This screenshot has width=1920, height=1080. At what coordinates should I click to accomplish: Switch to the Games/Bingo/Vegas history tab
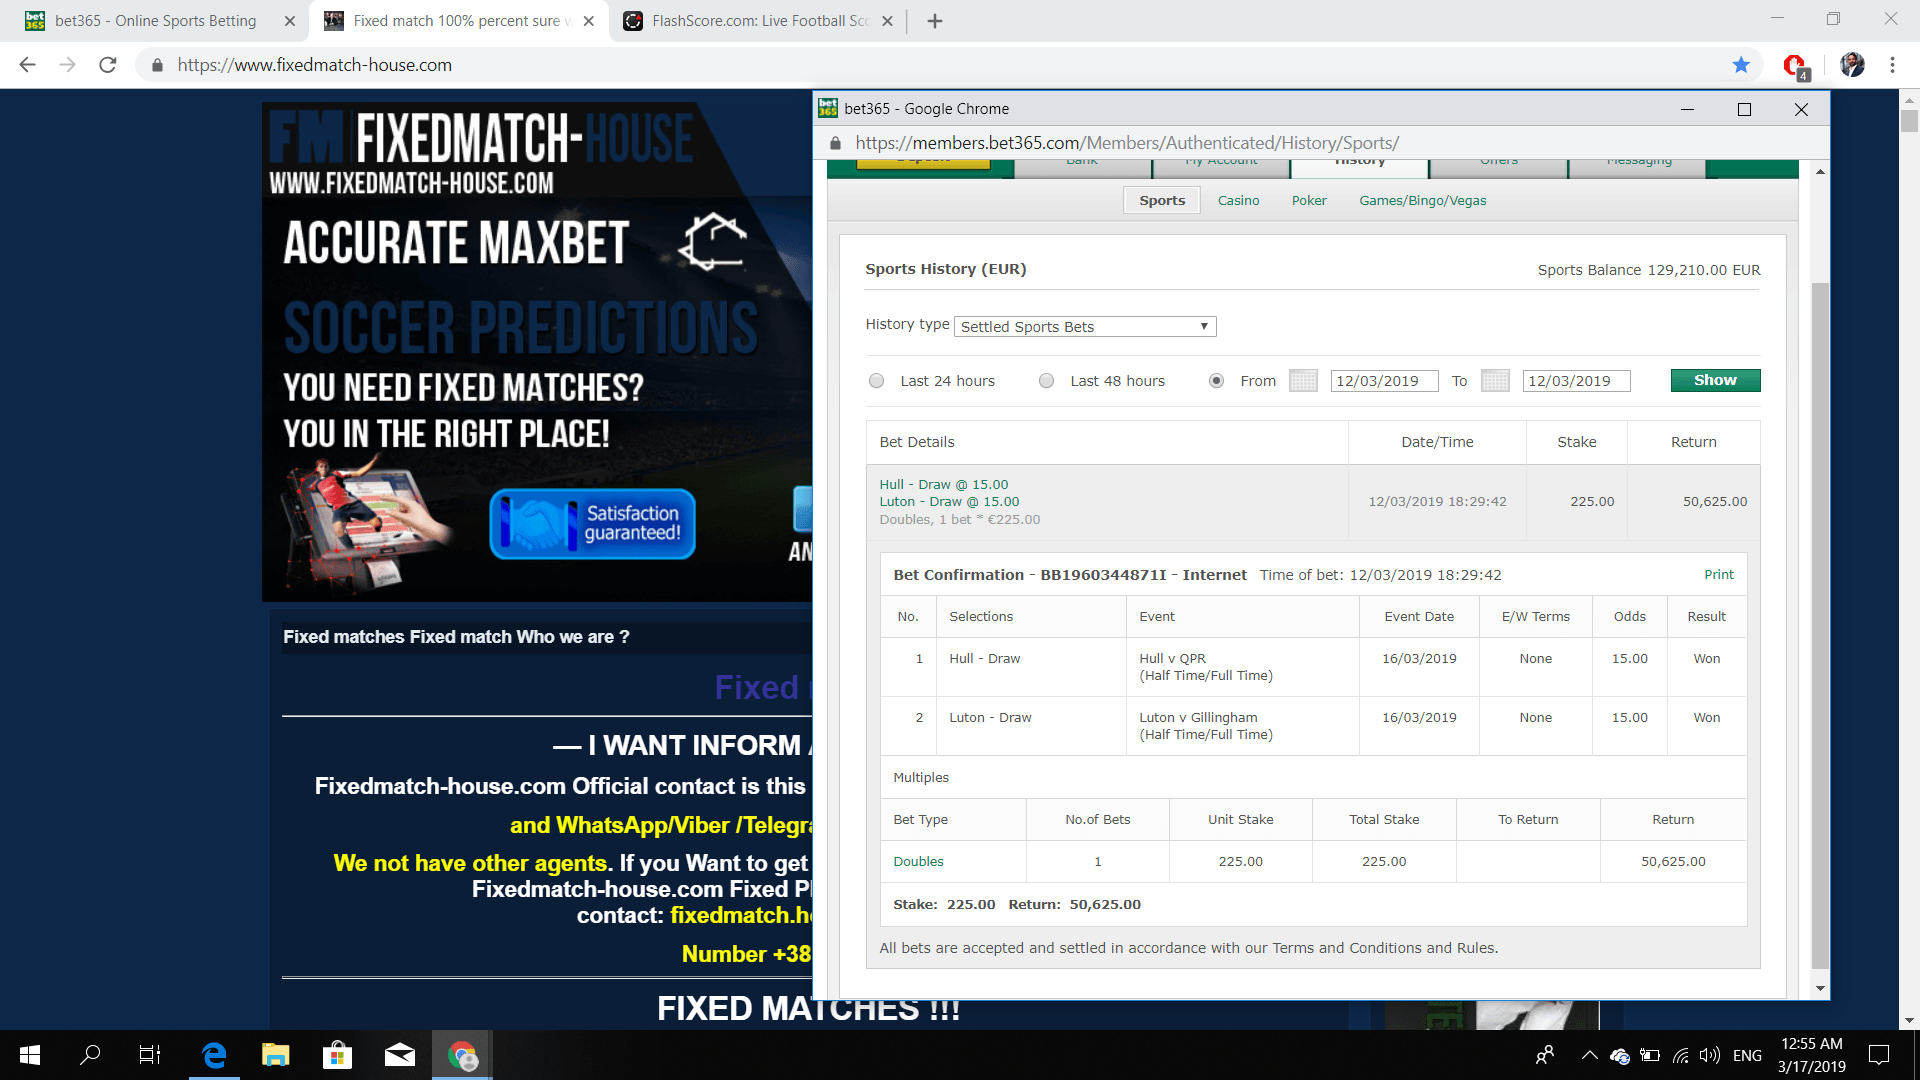[1422, 201]
